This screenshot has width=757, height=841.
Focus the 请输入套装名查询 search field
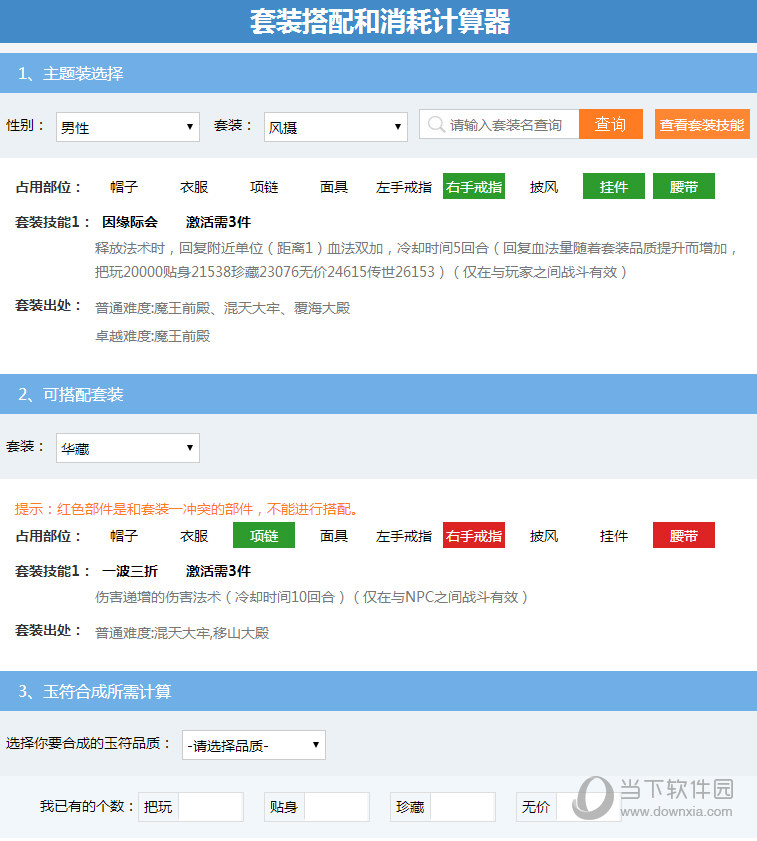(x=510, y=125)
